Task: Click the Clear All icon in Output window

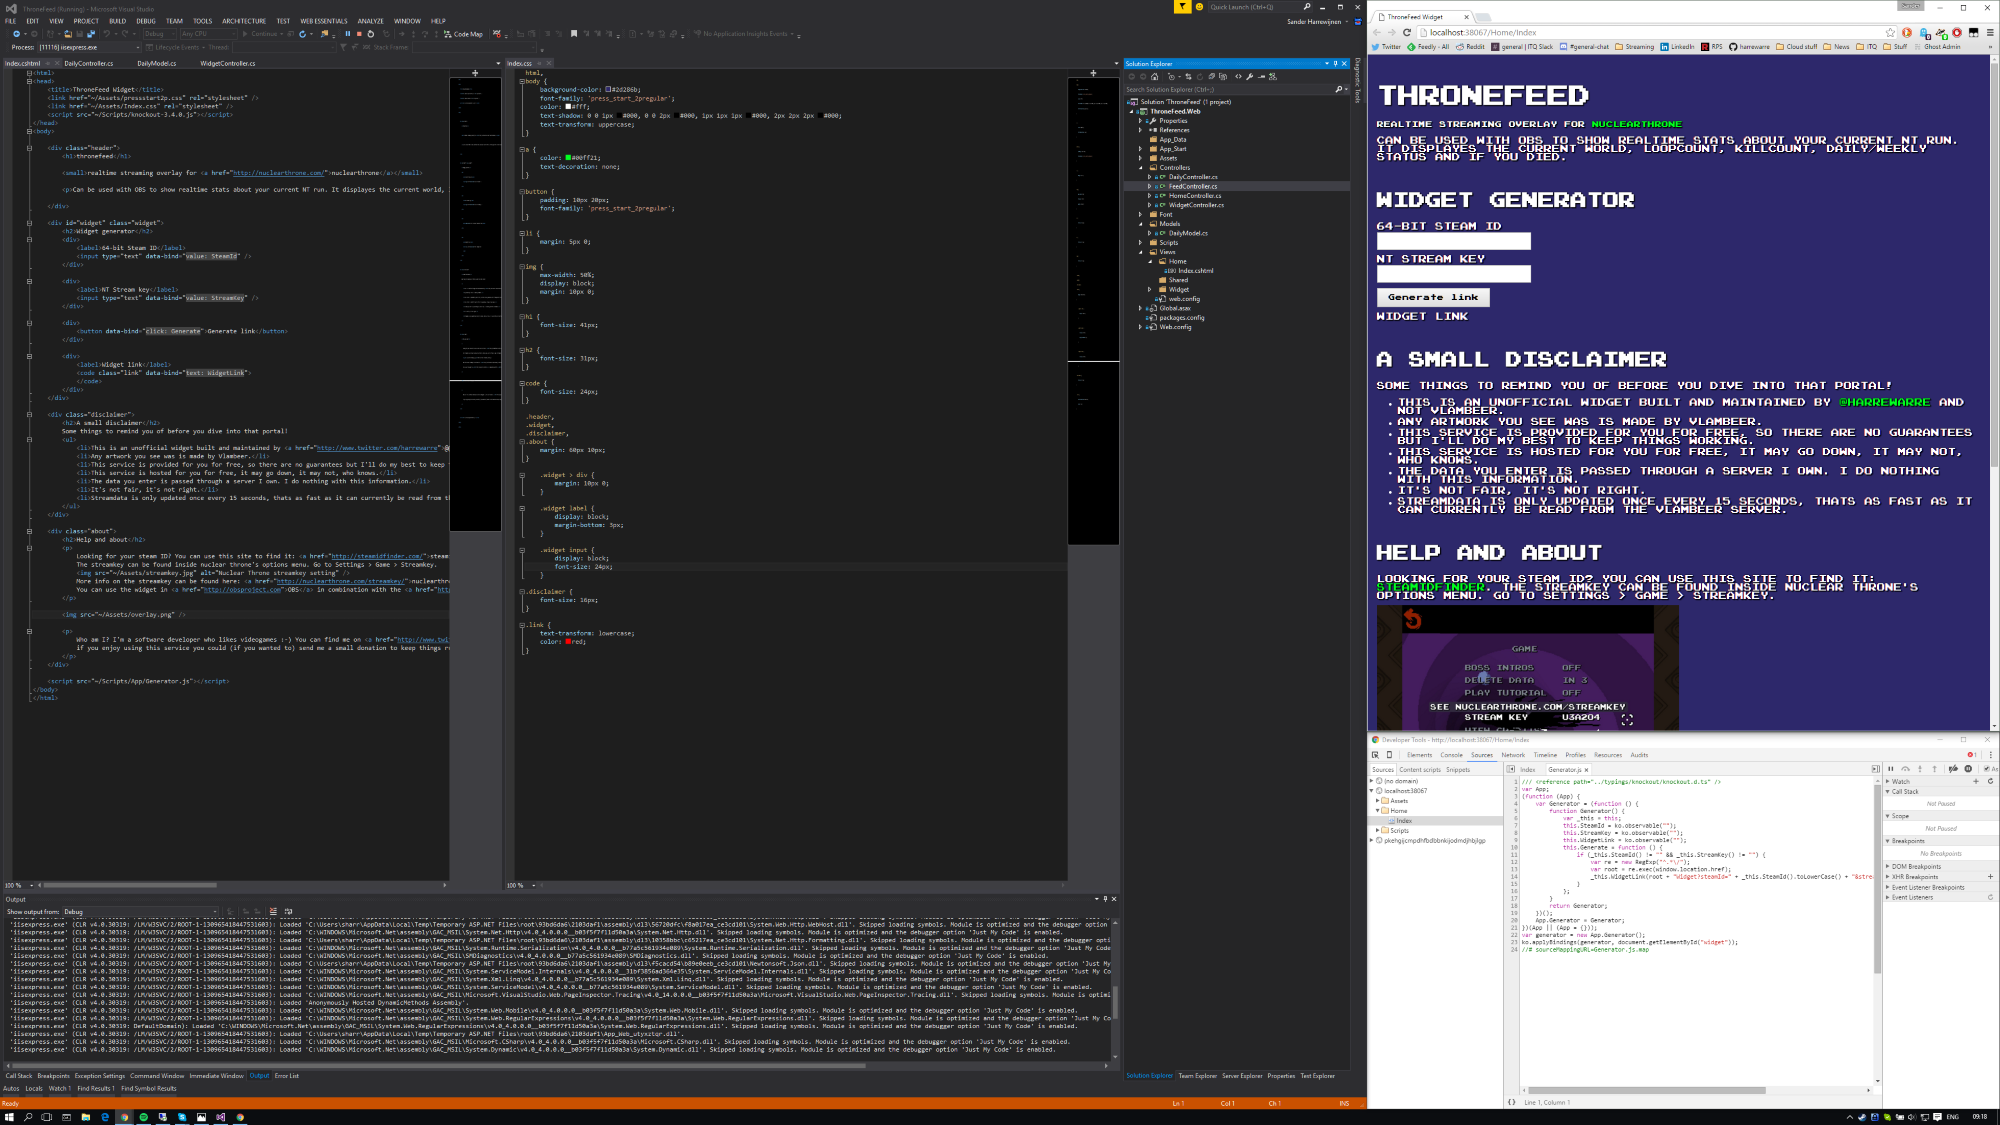Action: coord(272,912)
